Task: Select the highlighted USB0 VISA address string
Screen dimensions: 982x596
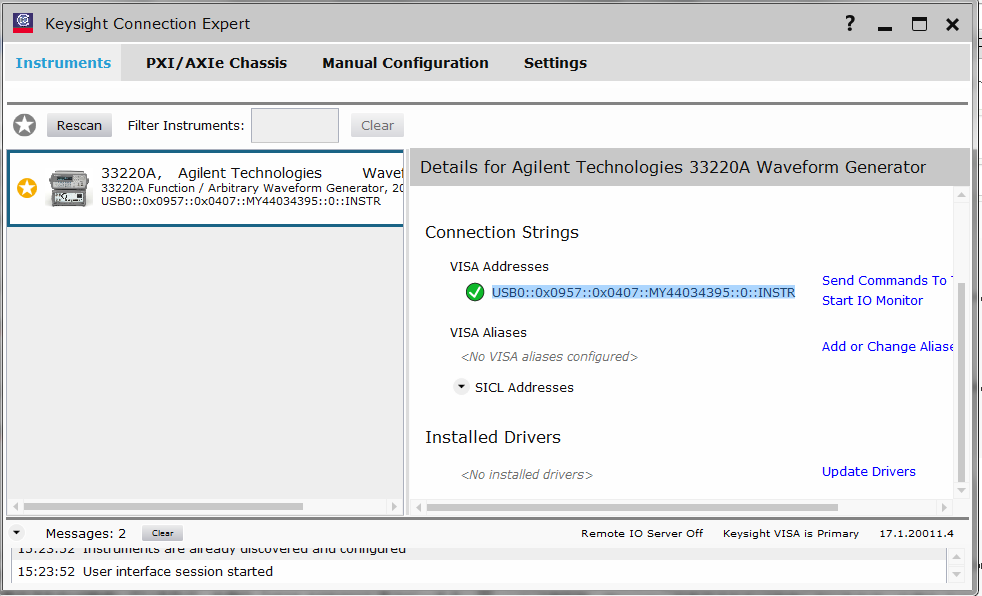Action: click(x=642, y=291)
